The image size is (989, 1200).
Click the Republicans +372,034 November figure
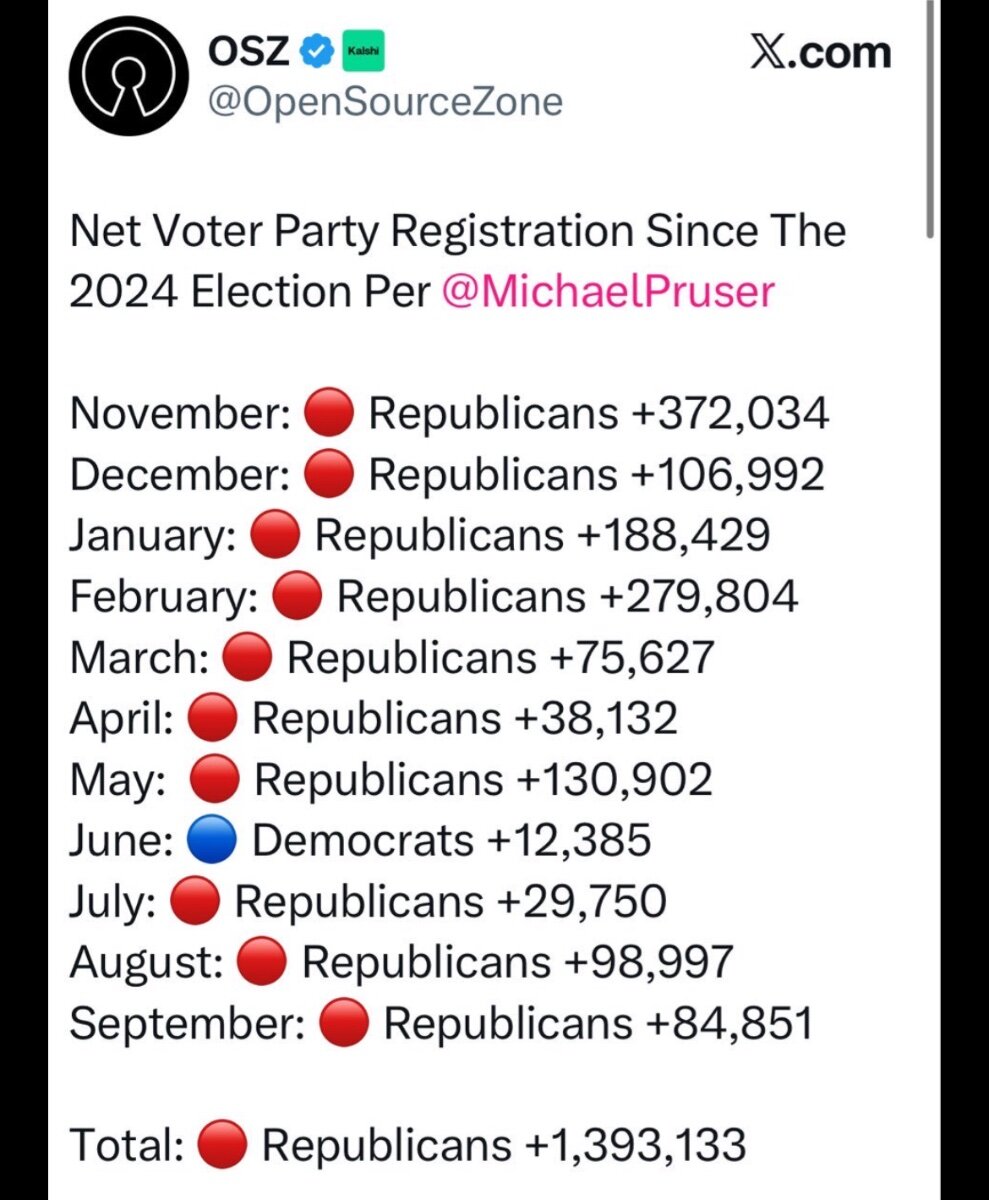pos(598,415)
